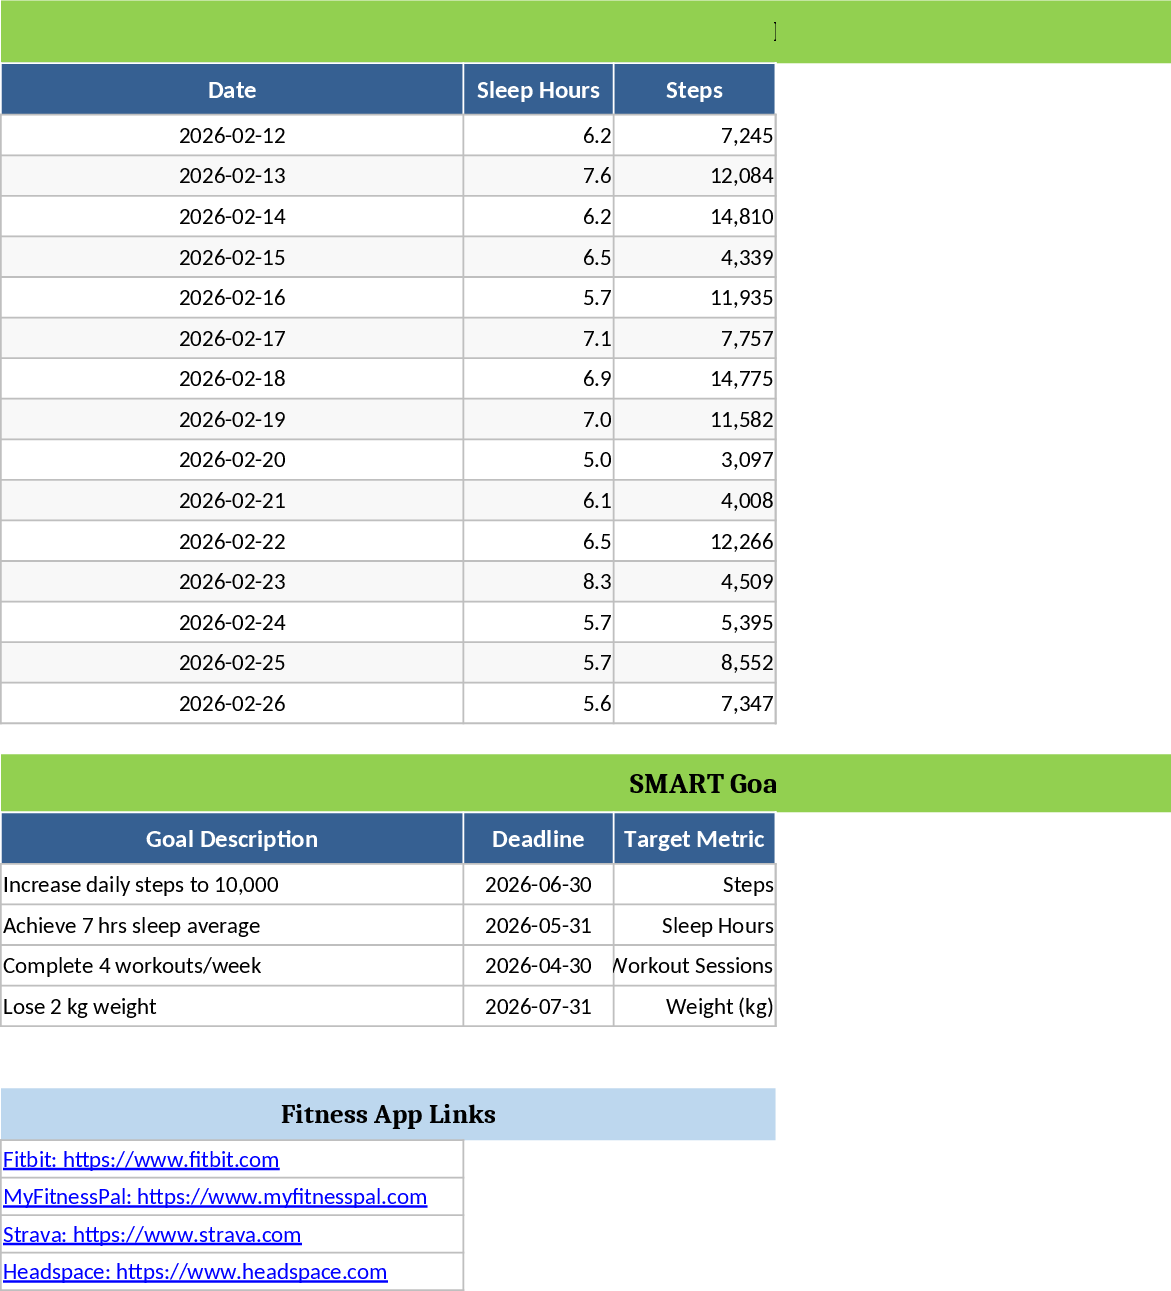Click the Goal Description header cell

click(232, 839)
